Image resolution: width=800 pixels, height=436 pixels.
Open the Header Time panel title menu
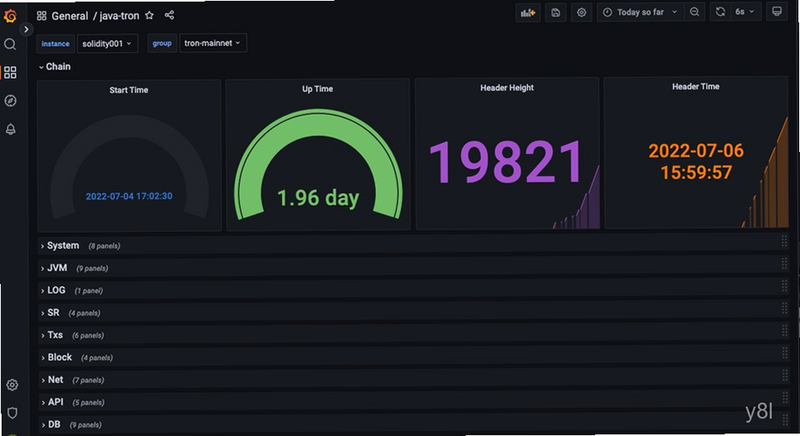click(695, 87)
